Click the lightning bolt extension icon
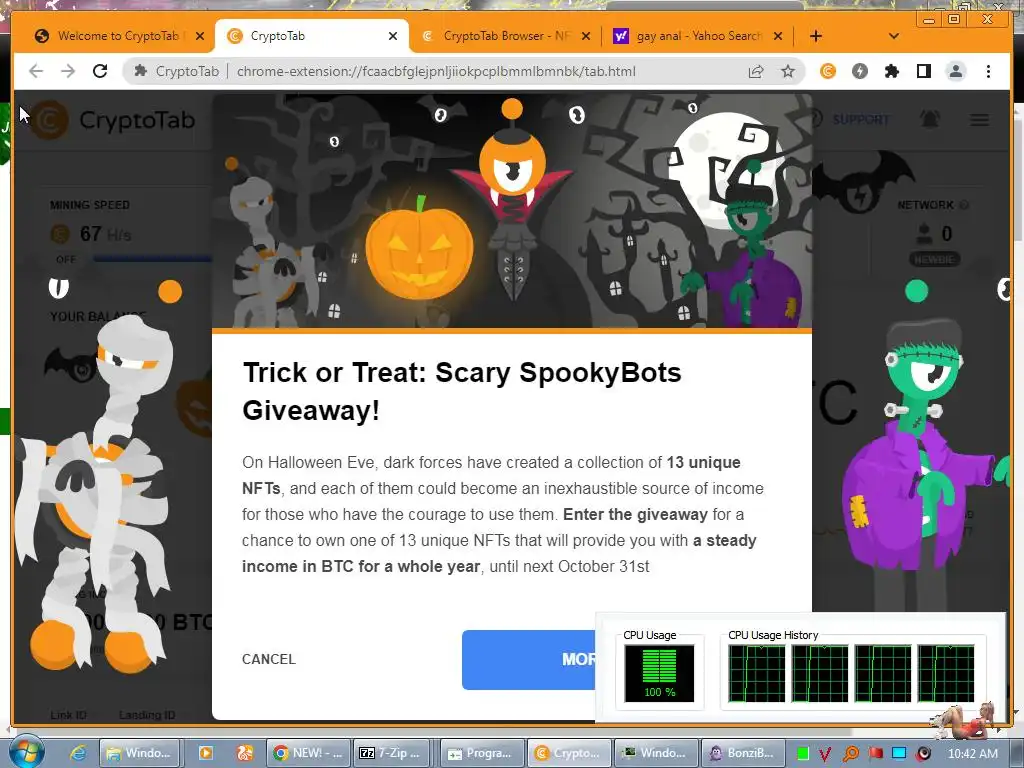The width and height of the screenshot is (1024, 768). (860, 71)
